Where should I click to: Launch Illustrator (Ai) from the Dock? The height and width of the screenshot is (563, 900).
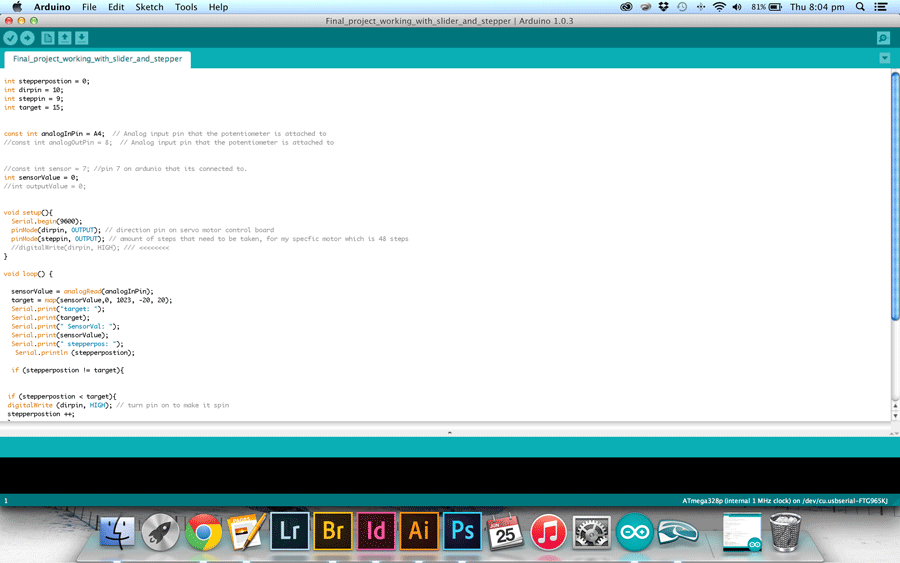(419, 531)
